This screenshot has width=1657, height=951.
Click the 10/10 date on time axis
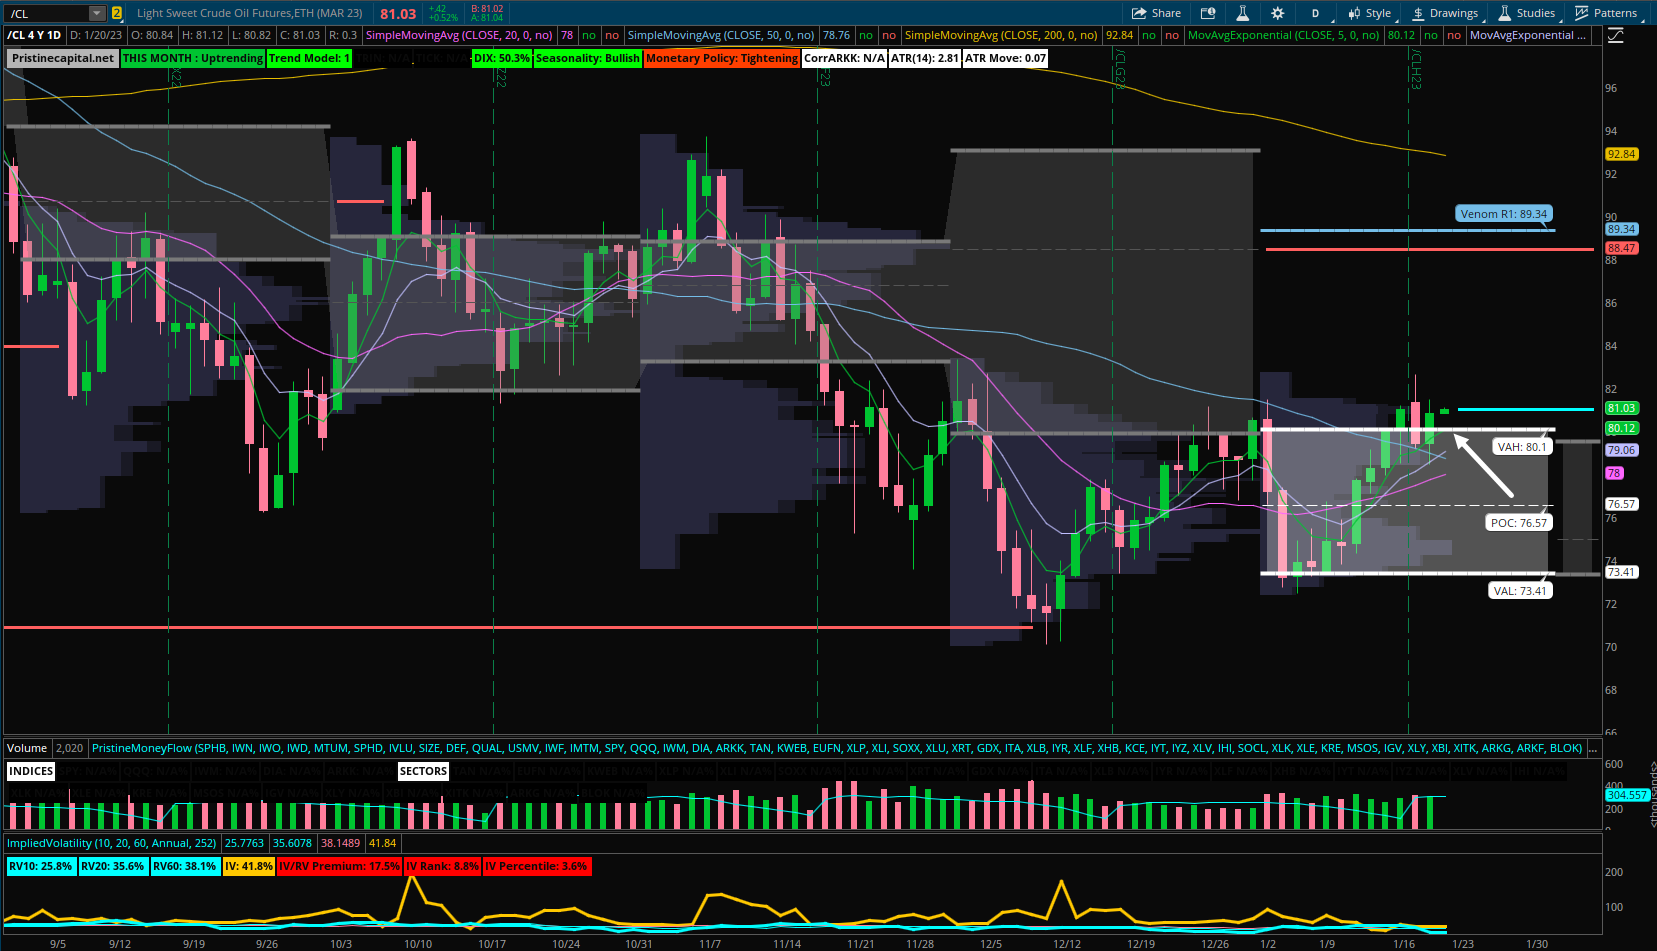[x=418, y=944]
